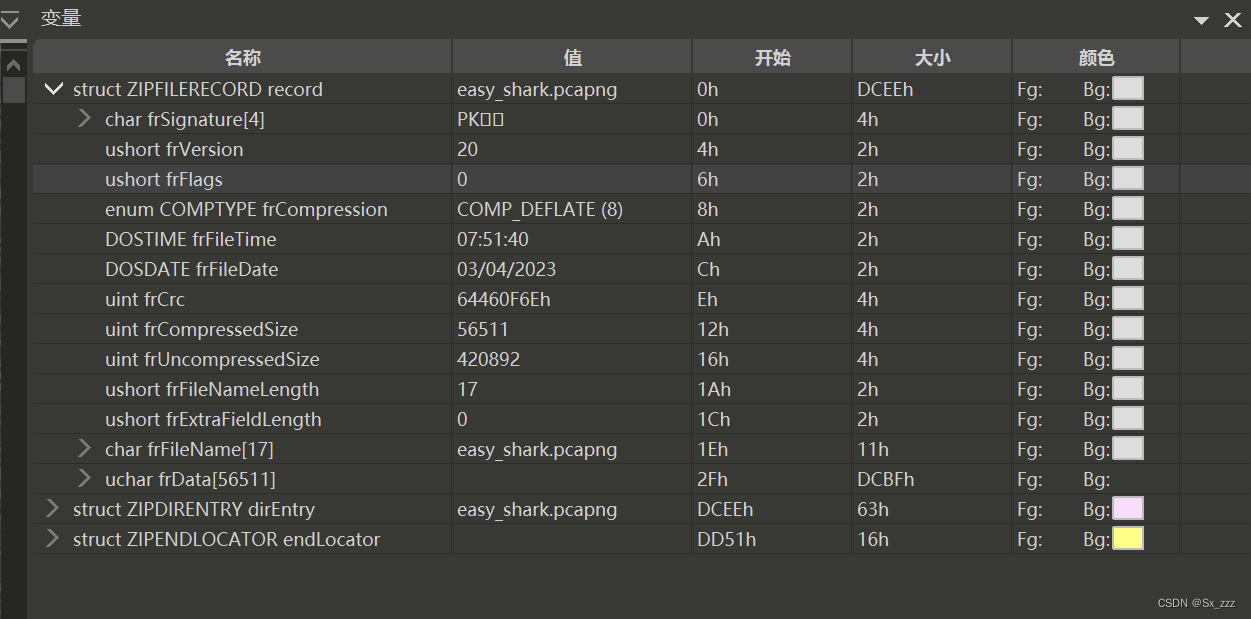Expand the struct ZIPENDLOCATOR endLocator node
1251x619 pixels.
point(52,538)
